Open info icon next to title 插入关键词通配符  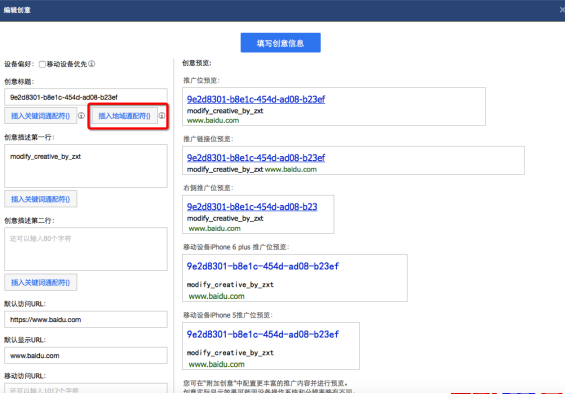[81, 116]
